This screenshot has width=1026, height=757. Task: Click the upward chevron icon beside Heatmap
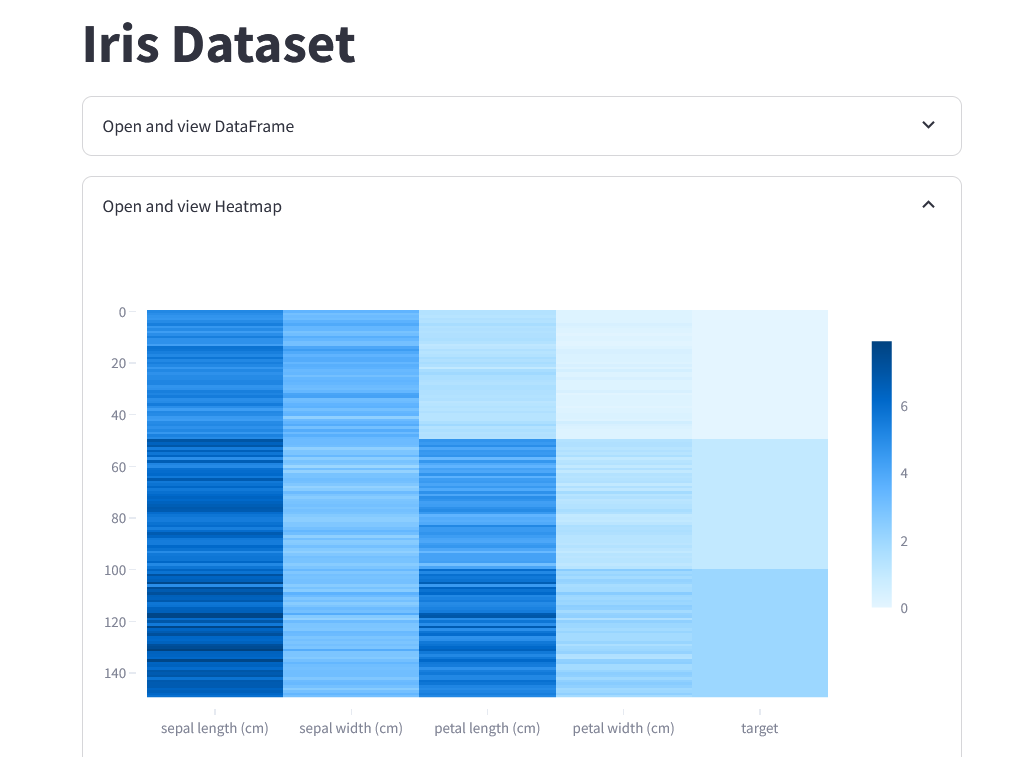coord(928,205)
